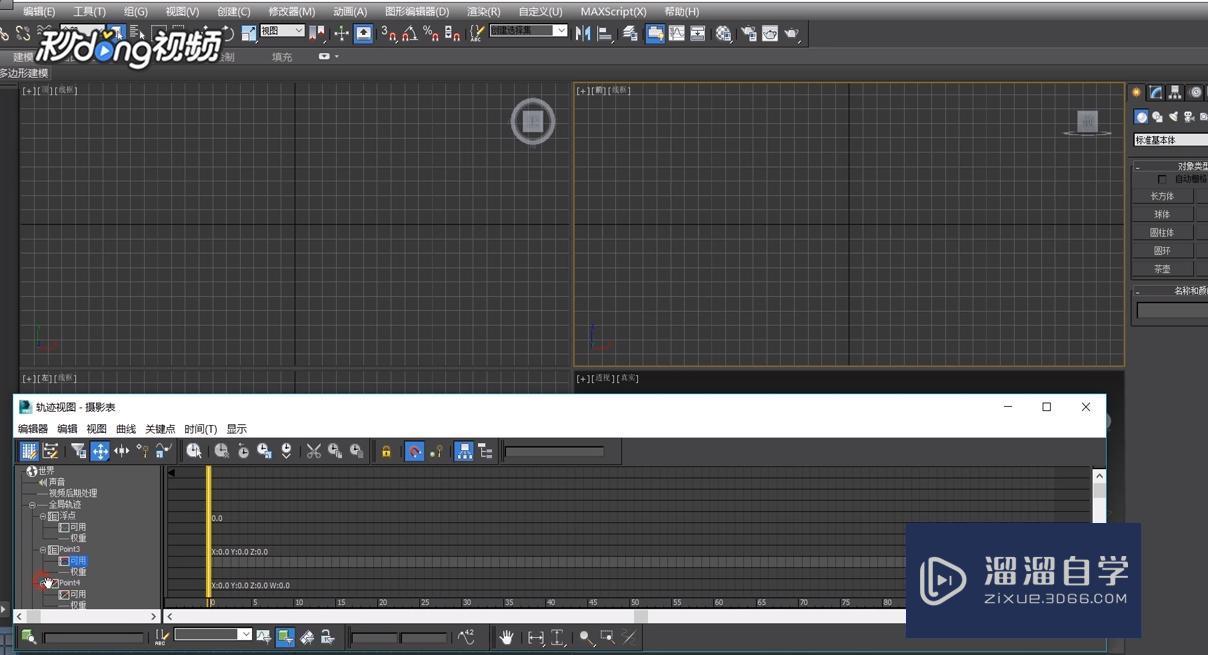Open the 创建选择集 dropdown

(x=528, y=31)
